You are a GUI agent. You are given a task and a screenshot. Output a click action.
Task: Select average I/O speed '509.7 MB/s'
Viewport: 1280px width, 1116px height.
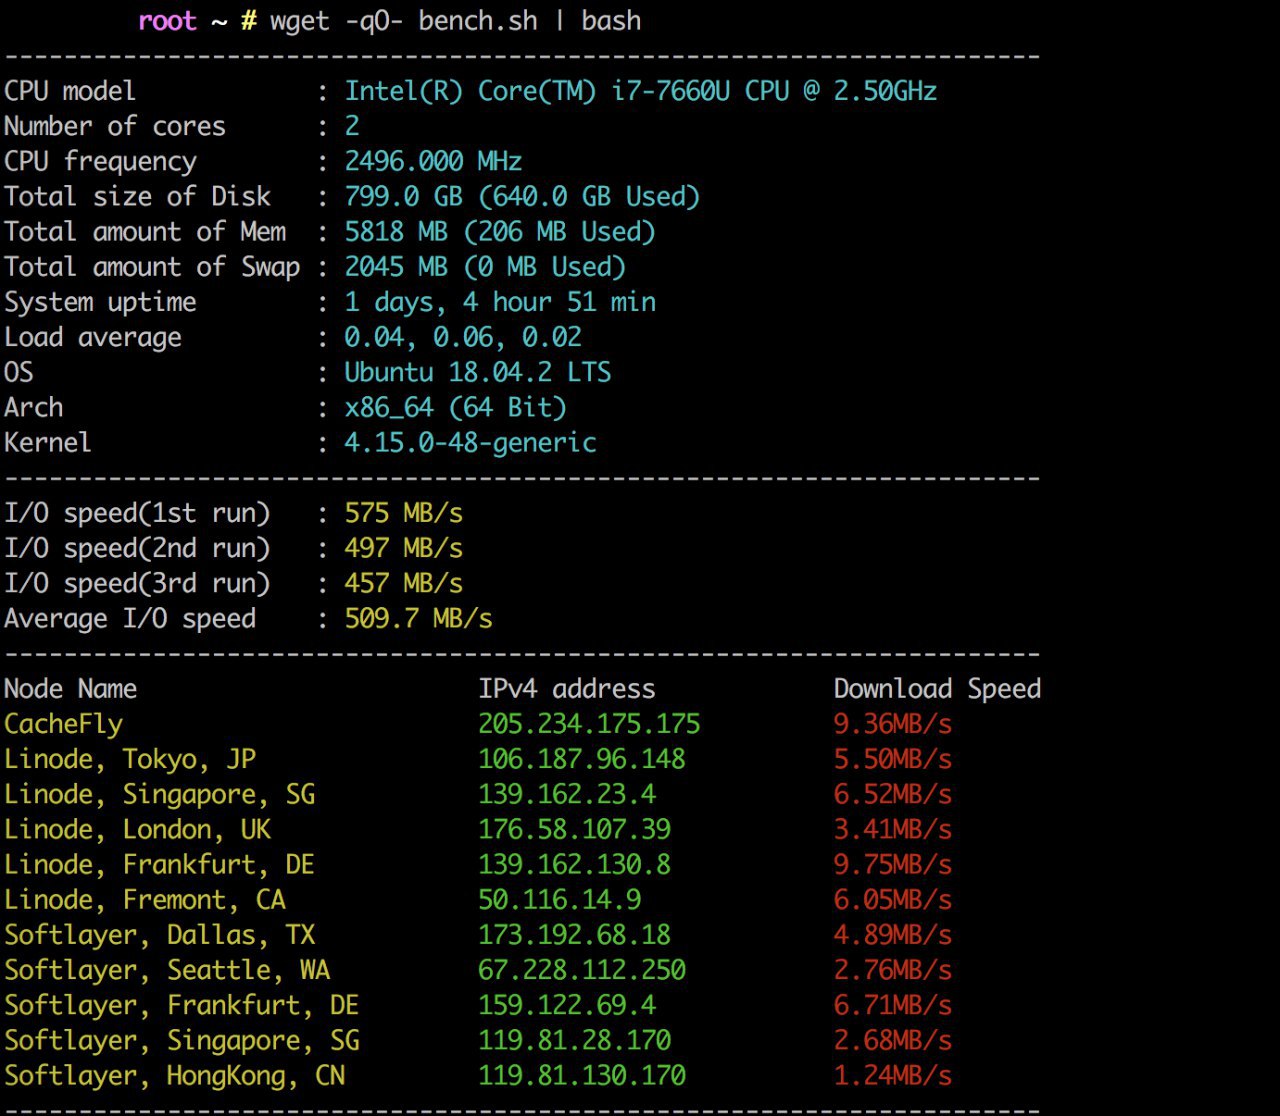[418, 618]
